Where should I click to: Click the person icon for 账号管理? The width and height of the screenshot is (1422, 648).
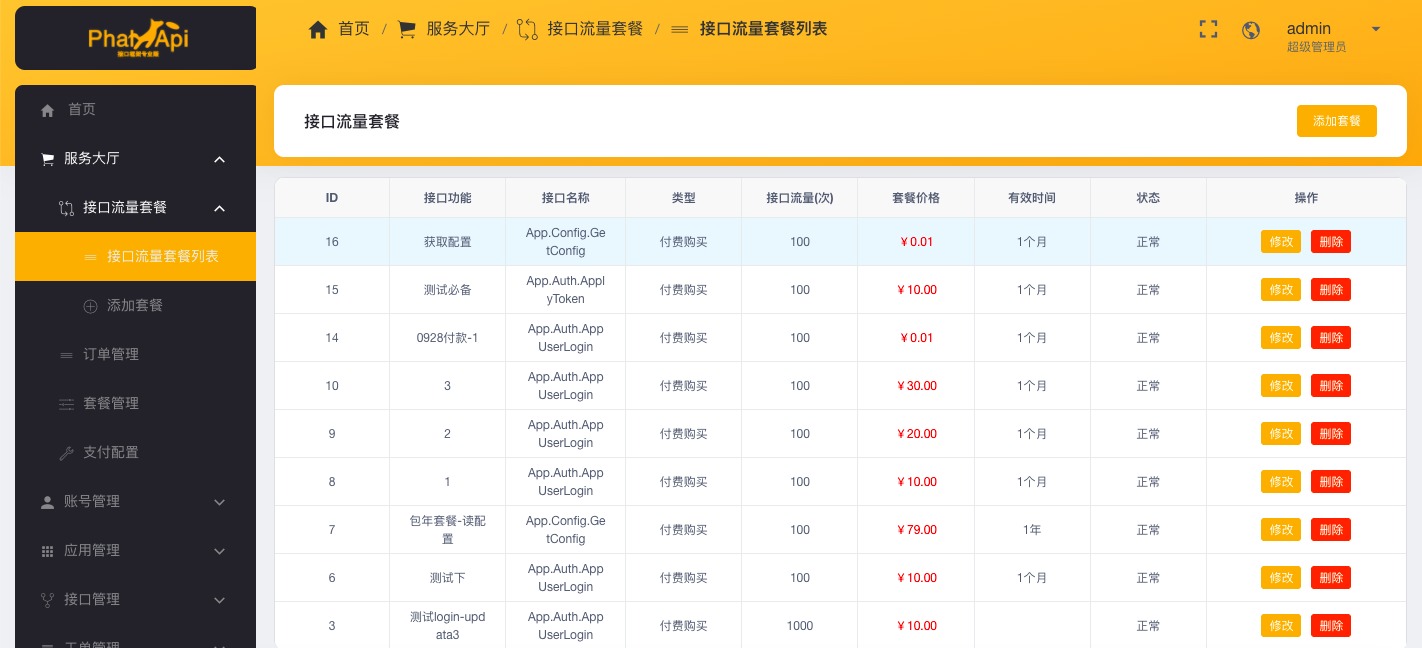(47, 502)
